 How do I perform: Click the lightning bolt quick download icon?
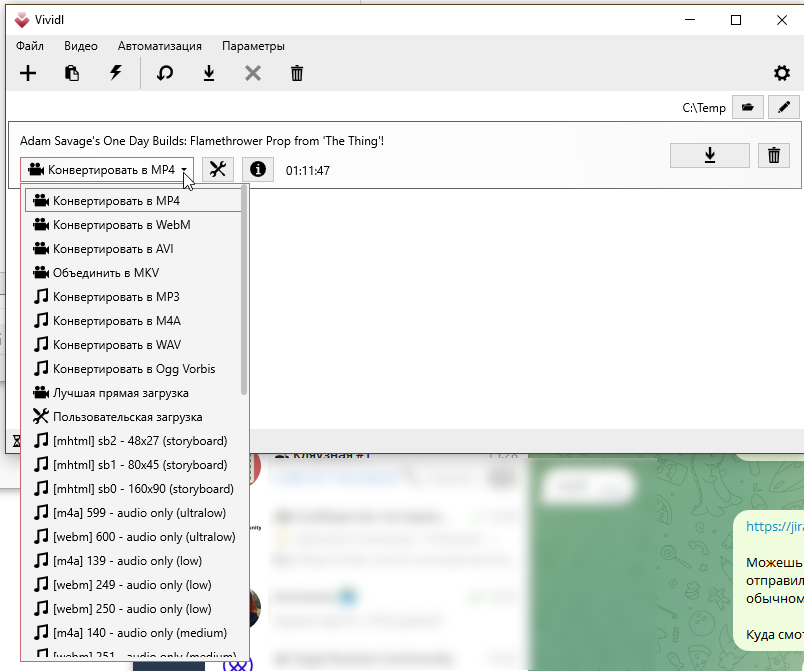116,73
